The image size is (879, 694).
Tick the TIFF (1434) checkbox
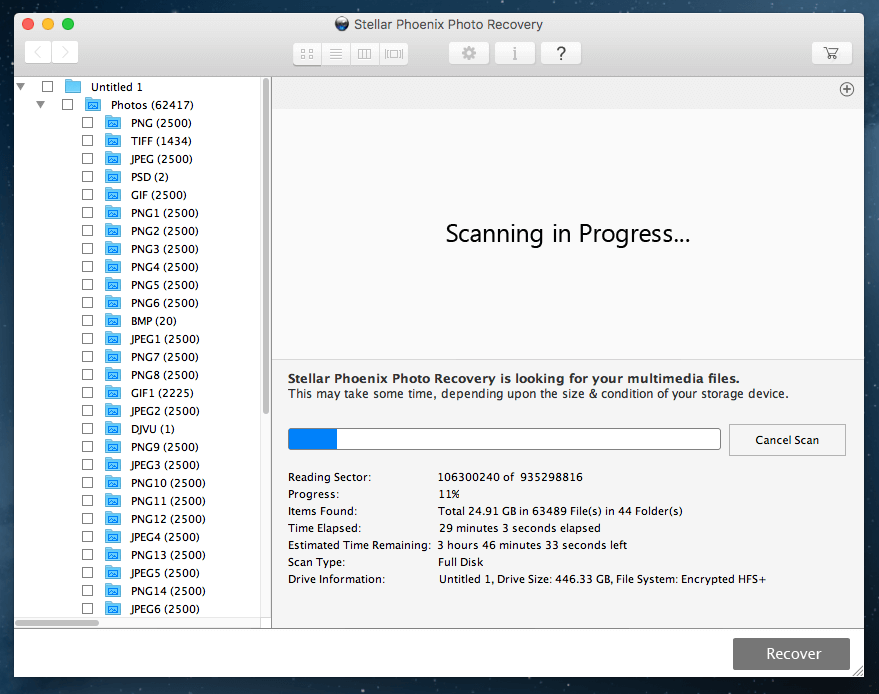87,141
